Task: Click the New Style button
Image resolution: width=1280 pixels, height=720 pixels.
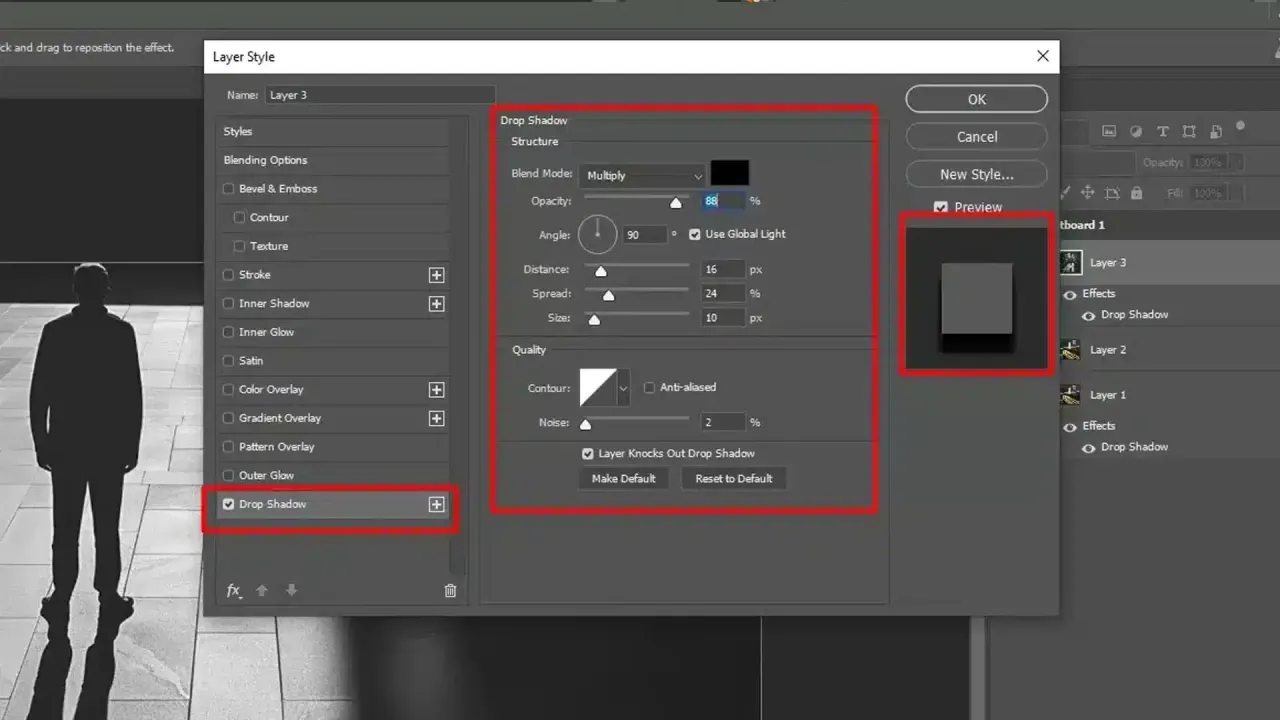Action: (x=976, y=174)
